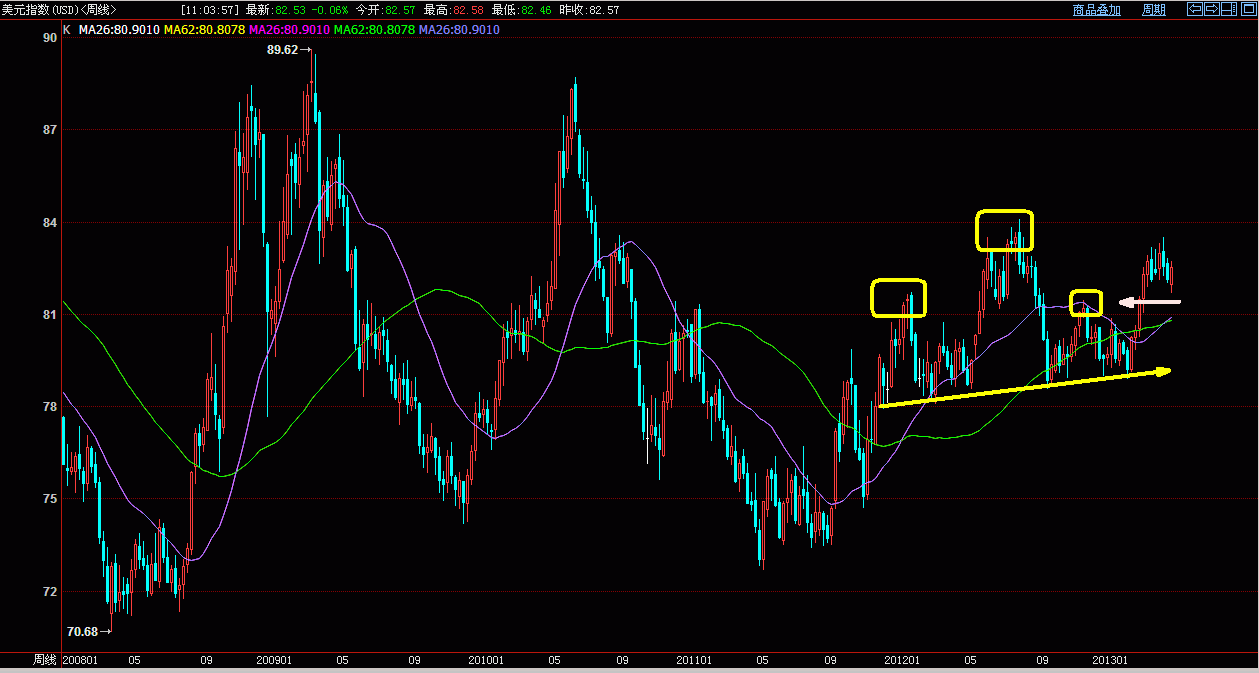Click the 87 price axis label
The image size is (1259, 673).
pos(50,130)
